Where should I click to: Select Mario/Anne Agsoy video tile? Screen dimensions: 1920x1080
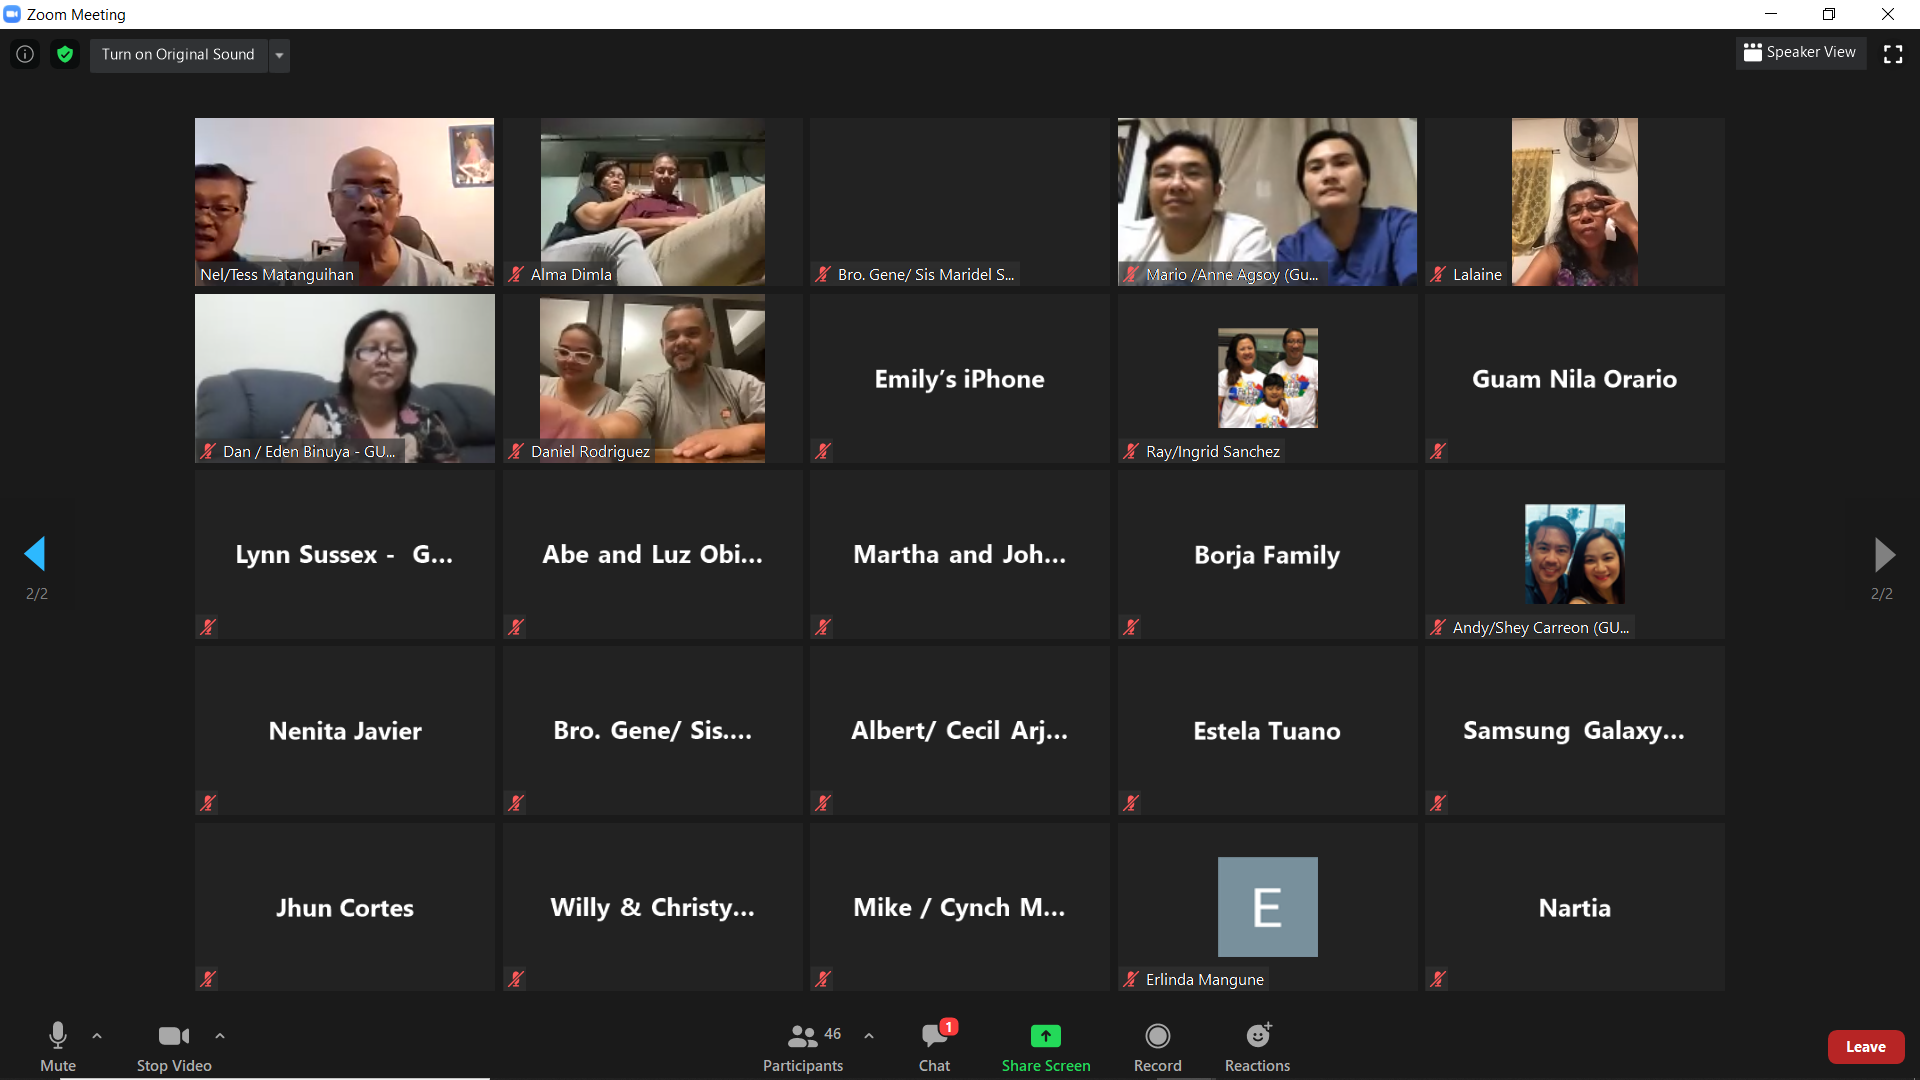coord(1267,201)
